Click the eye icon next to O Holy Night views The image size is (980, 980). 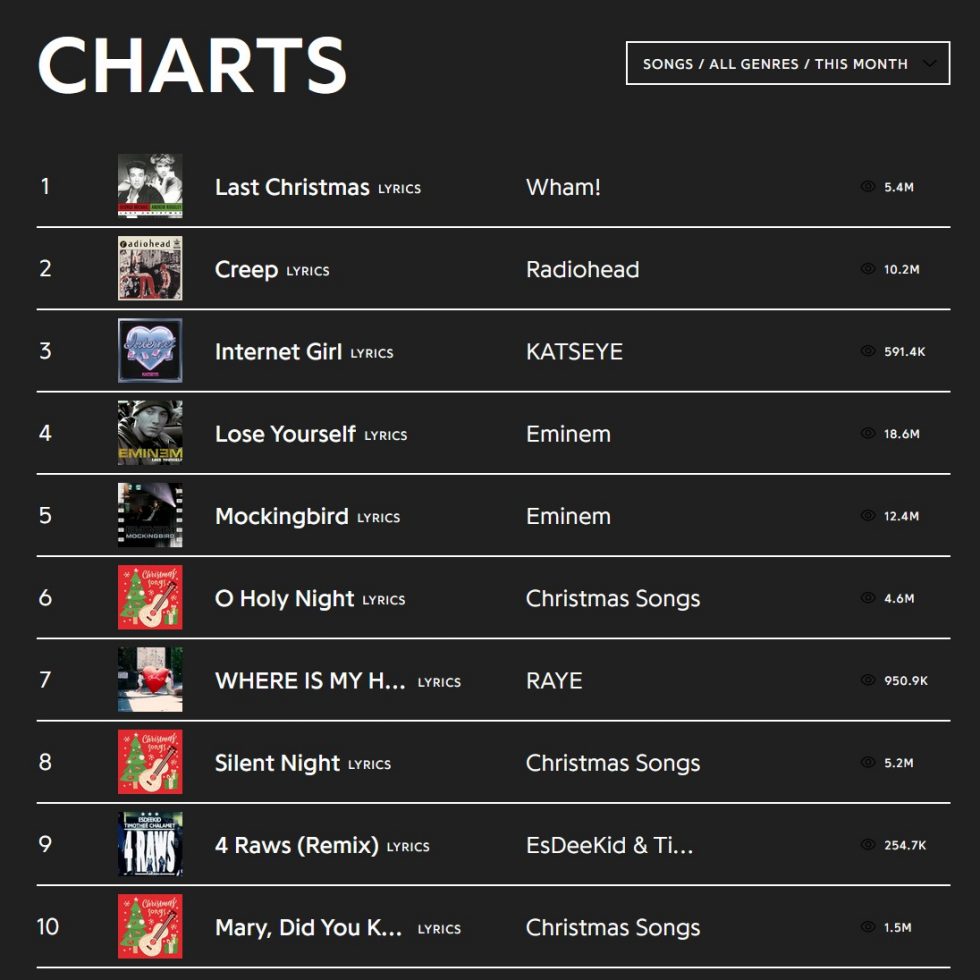[866, 598]
